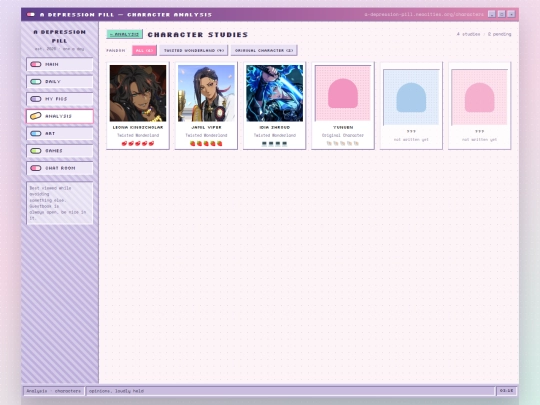Image resolution: width=540 pixels, height=405 pixels.
Task: Click the purple pill icon beside My Fics
Action: 36,99
